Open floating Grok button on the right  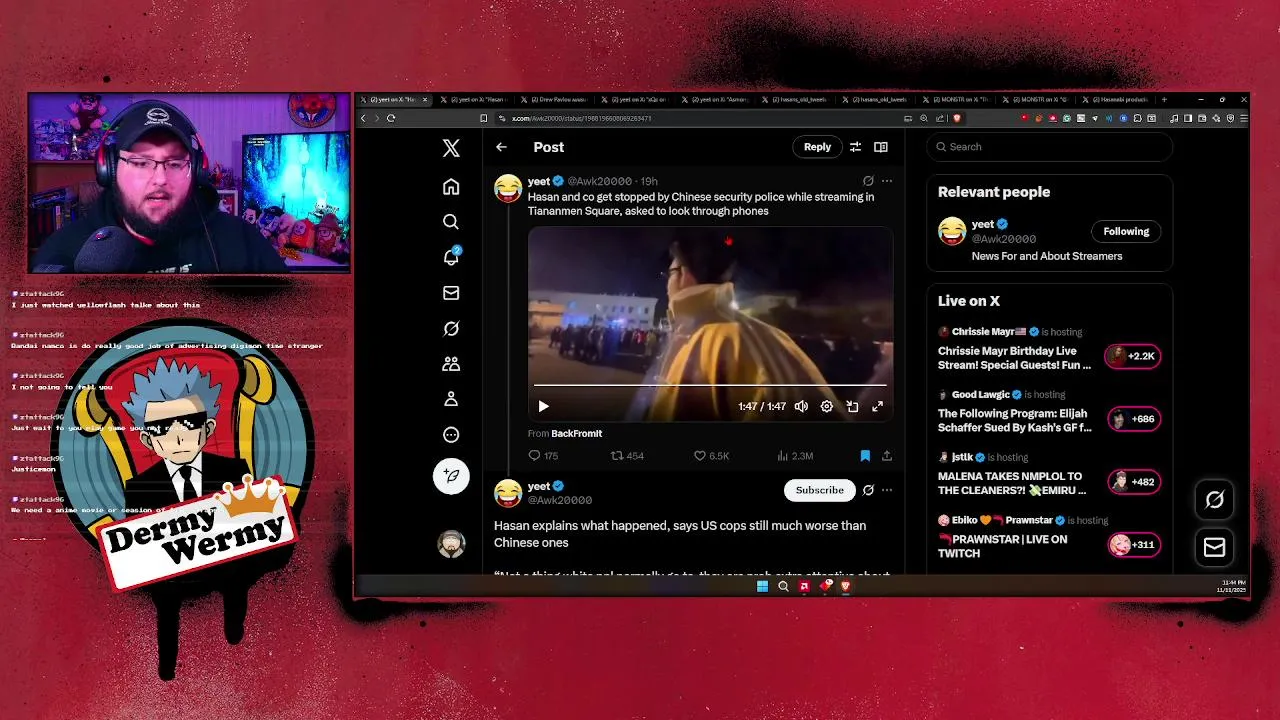pos(1215,500)
